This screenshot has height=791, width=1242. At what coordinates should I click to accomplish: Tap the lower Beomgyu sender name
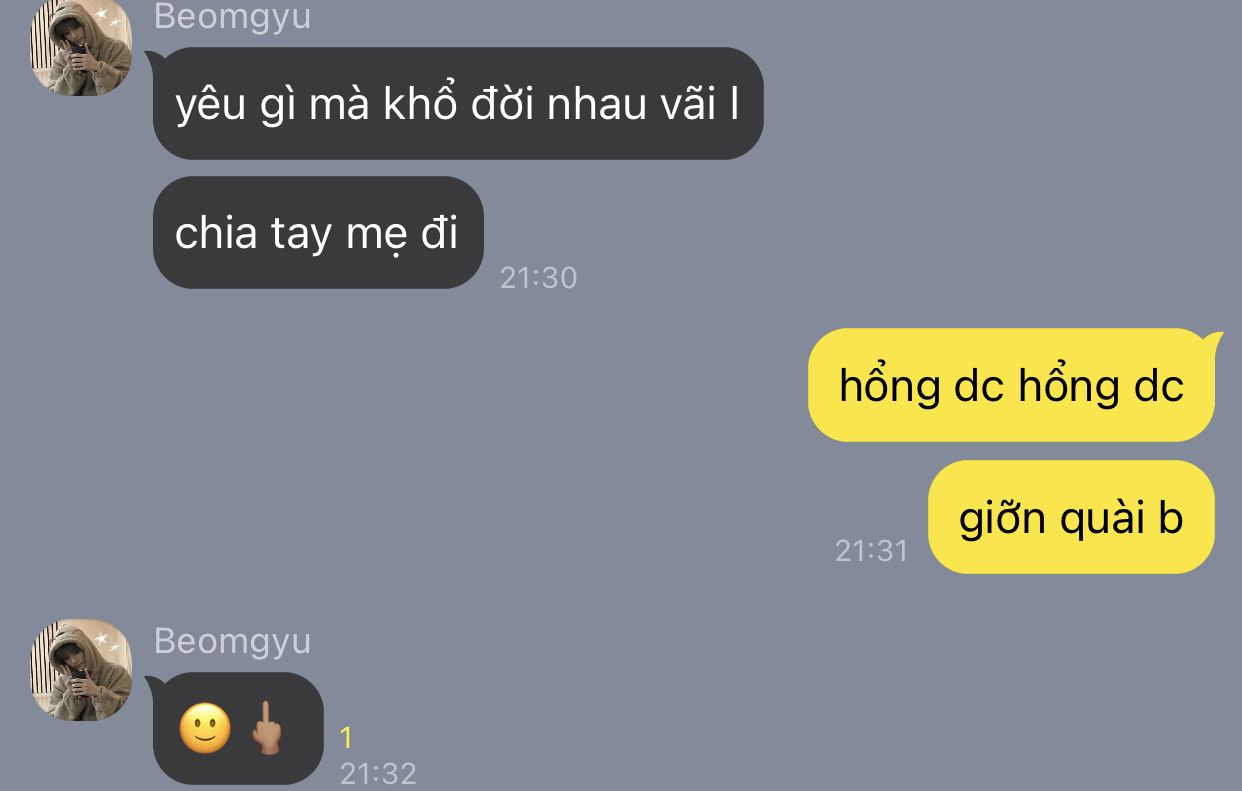click(x=232, y=641)
